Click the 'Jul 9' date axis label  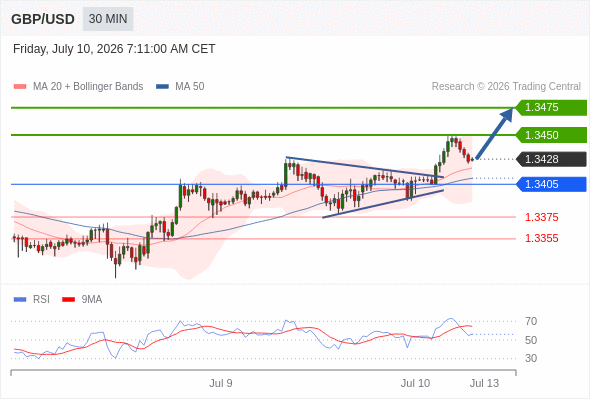tap(220, 383)
